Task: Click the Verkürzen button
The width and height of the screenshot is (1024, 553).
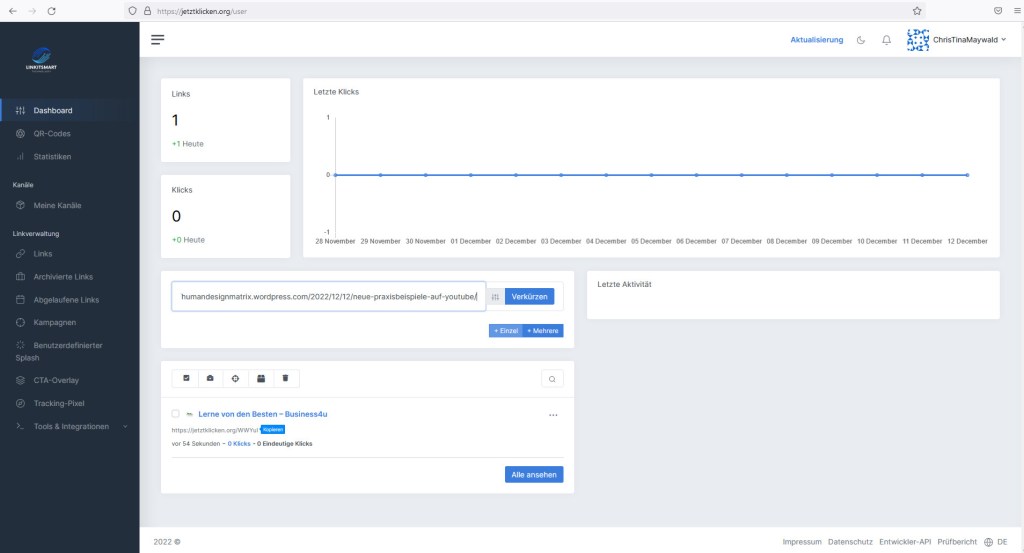Action: pyautogui.click(x=529, y=297)
